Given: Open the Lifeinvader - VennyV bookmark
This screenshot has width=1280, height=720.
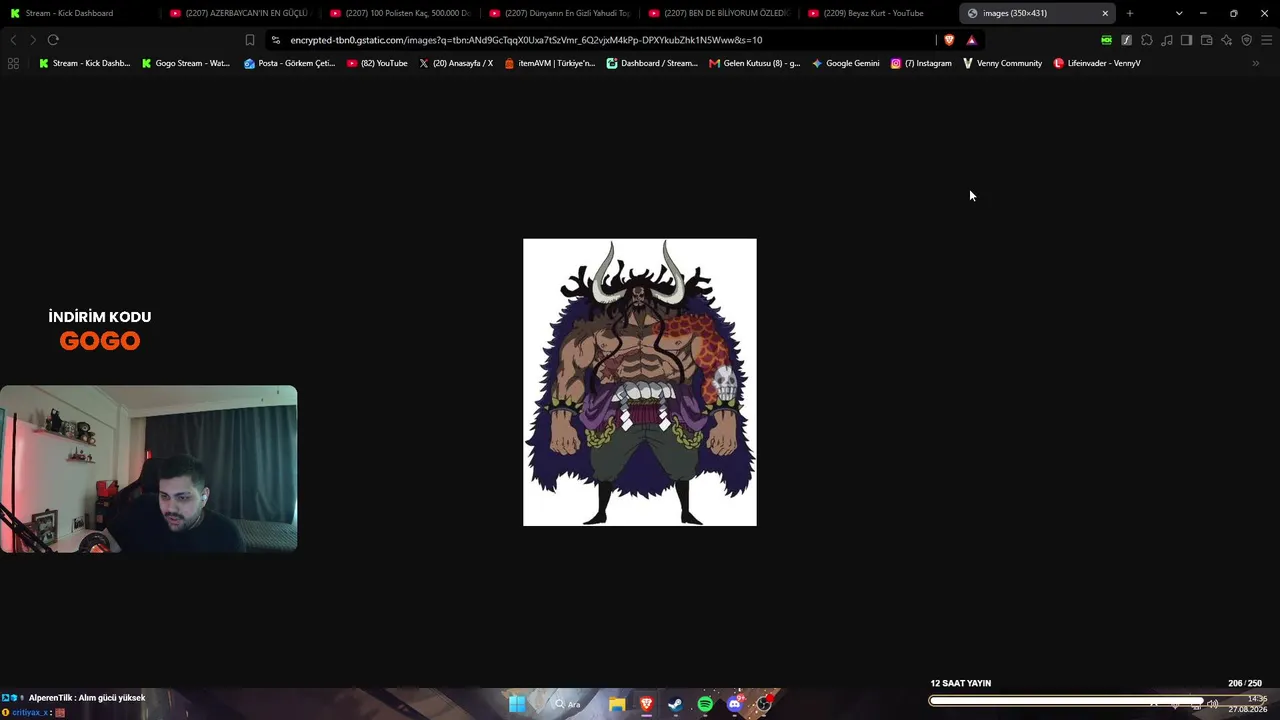Looking at the screenshot, I should 1097,63.
